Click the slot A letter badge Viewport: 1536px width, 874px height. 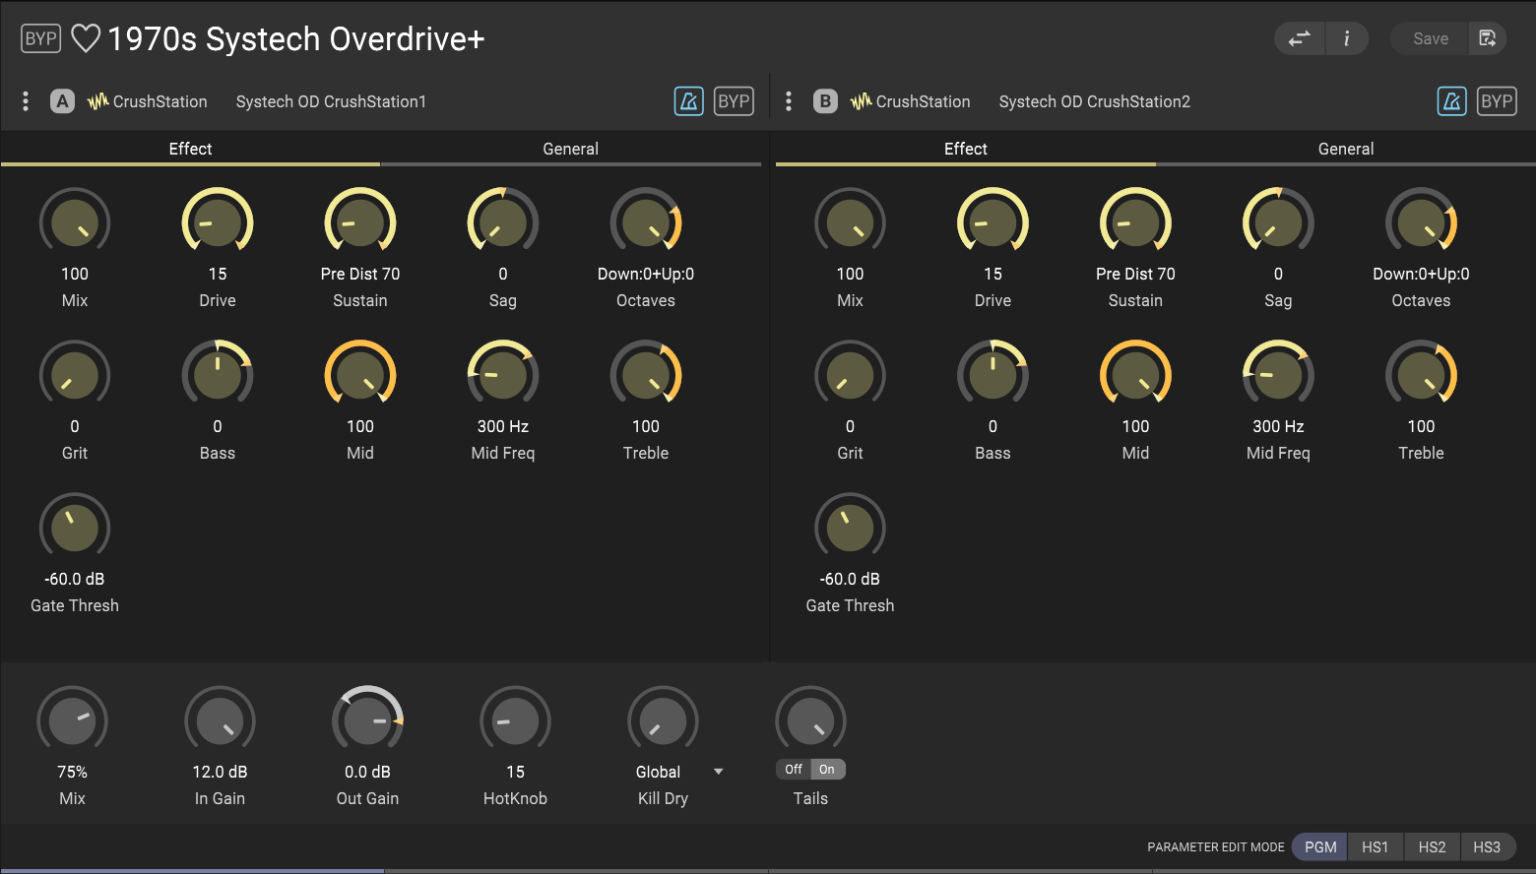[62, 101]
